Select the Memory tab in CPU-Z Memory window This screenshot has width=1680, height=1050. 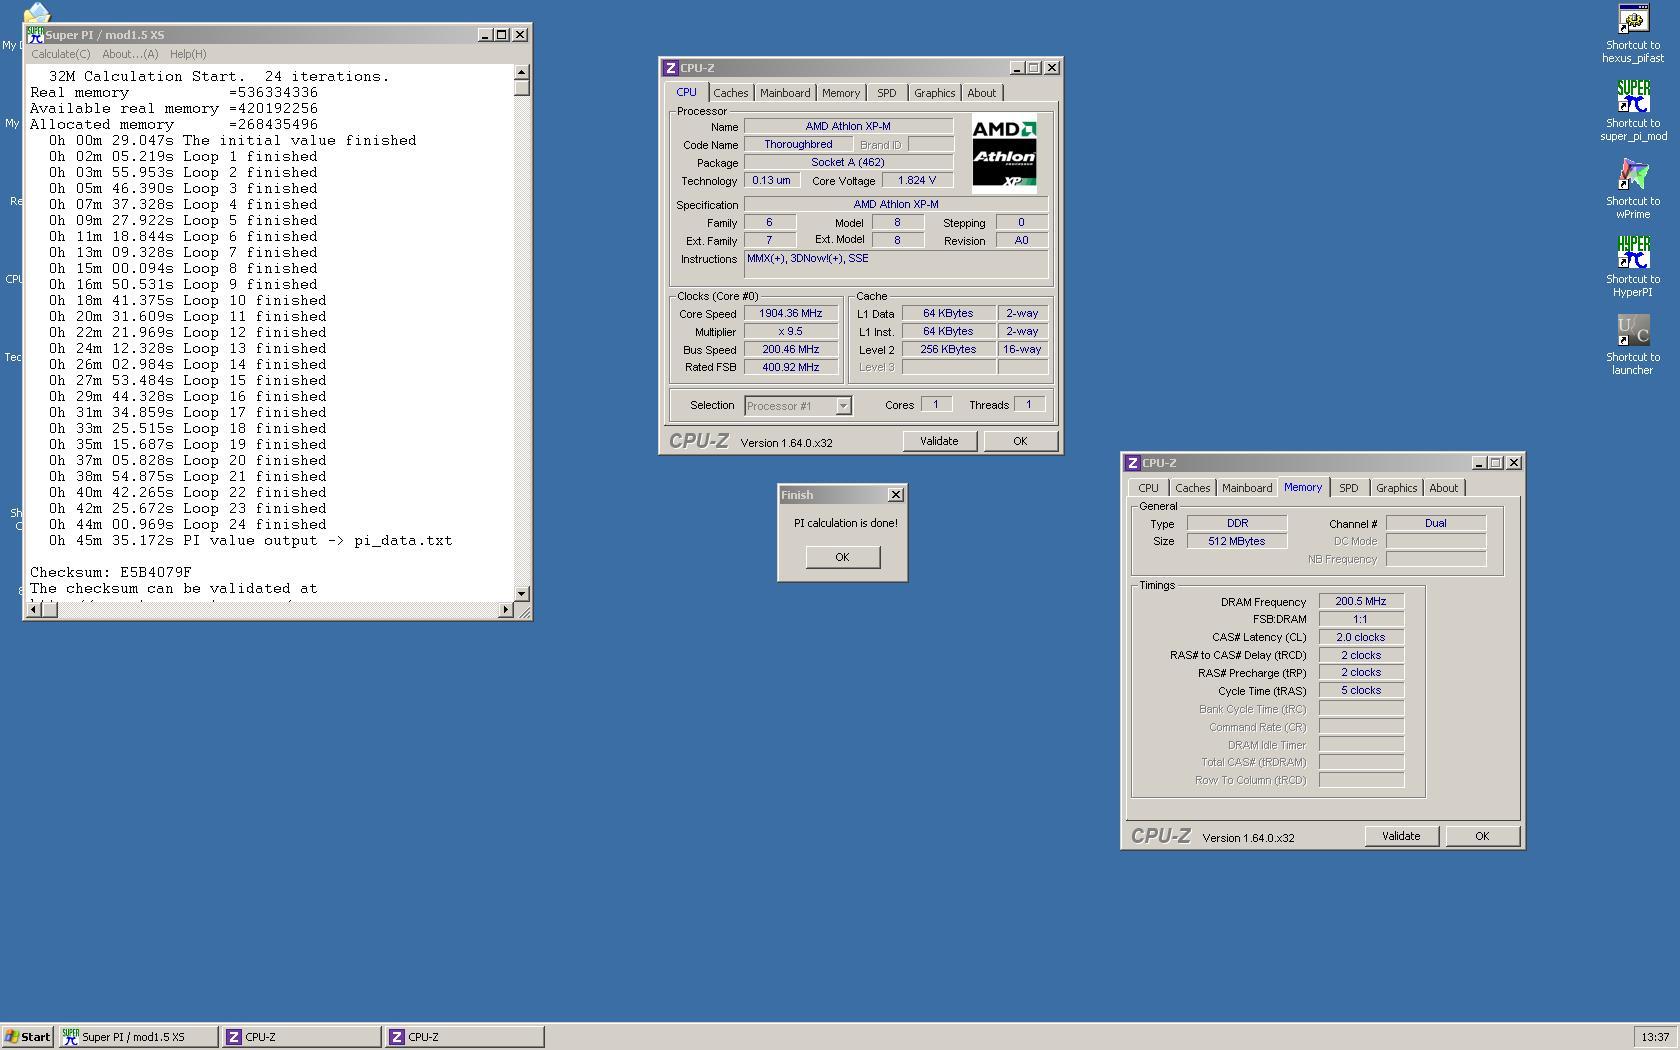pyautogui.click(x=1303, y=487)
